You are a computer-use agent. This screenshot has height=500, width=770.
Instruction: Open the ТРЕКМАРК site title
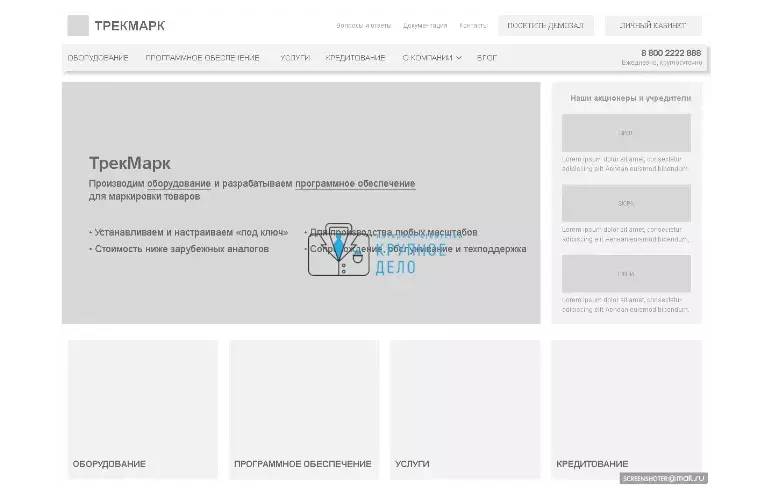point(130,26)
